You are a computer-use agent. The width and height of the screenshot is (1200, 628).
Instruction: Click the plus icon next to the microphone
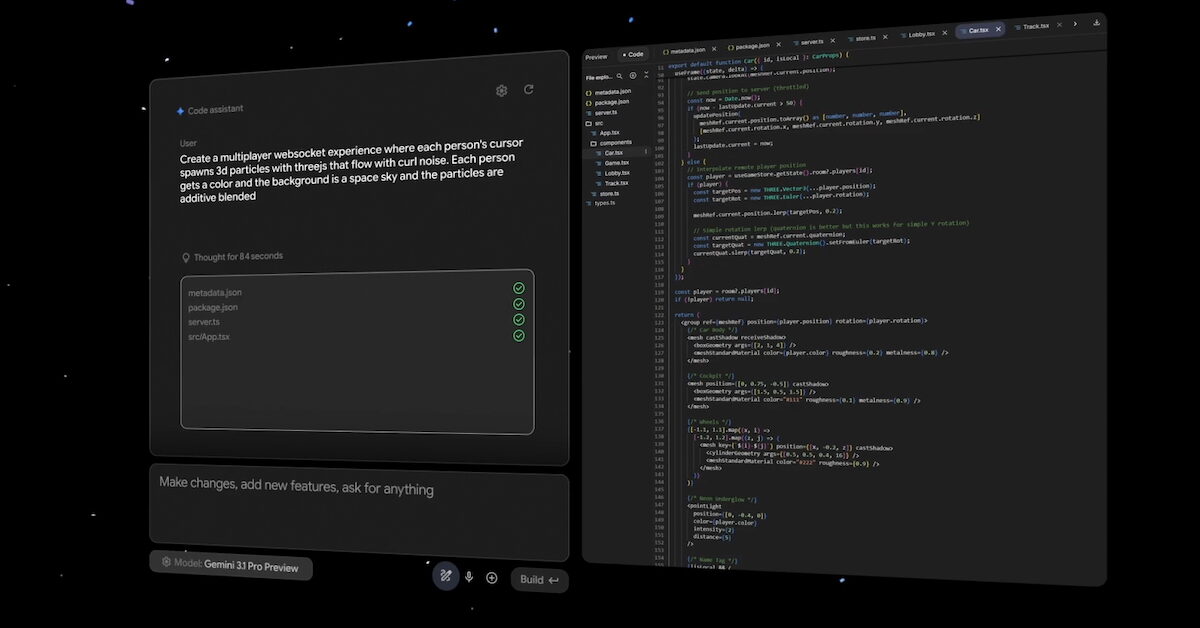pos(491,577)
